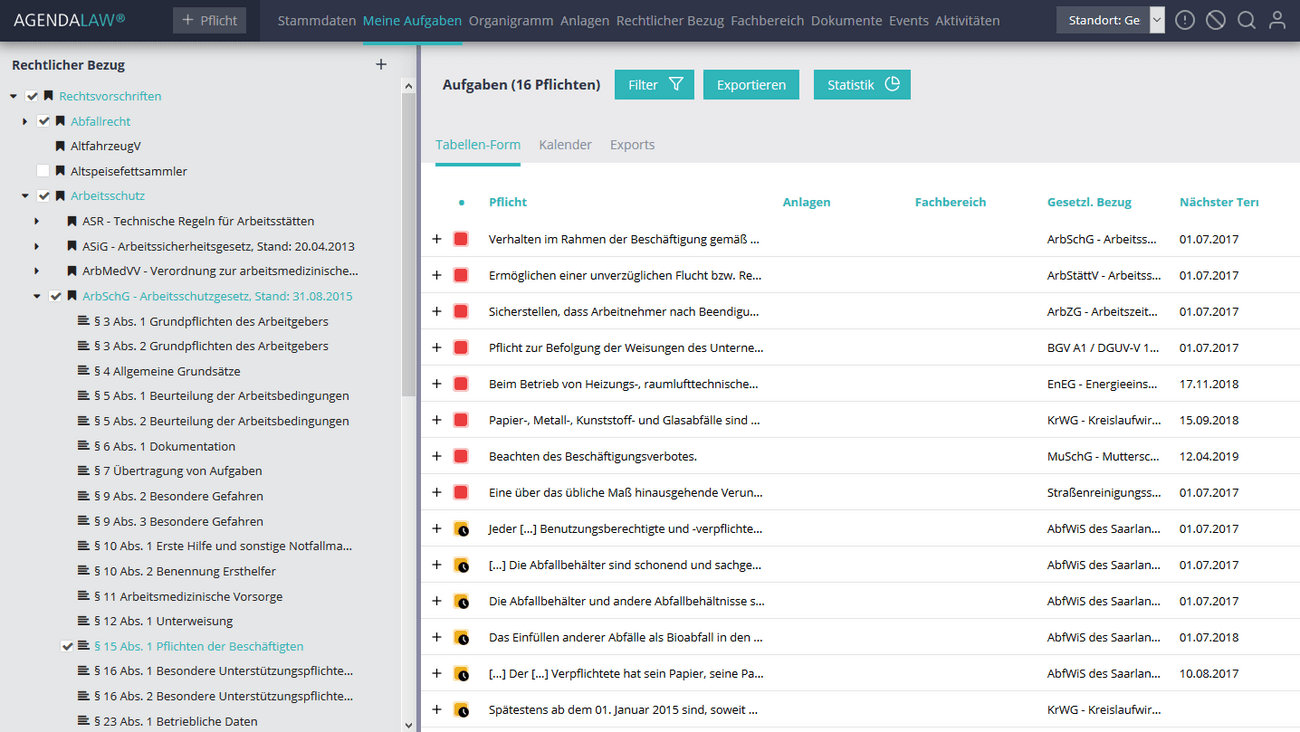1300x732 pixels.
Task: Click the + Pflicht button
Action: click(x=209, y=20)
